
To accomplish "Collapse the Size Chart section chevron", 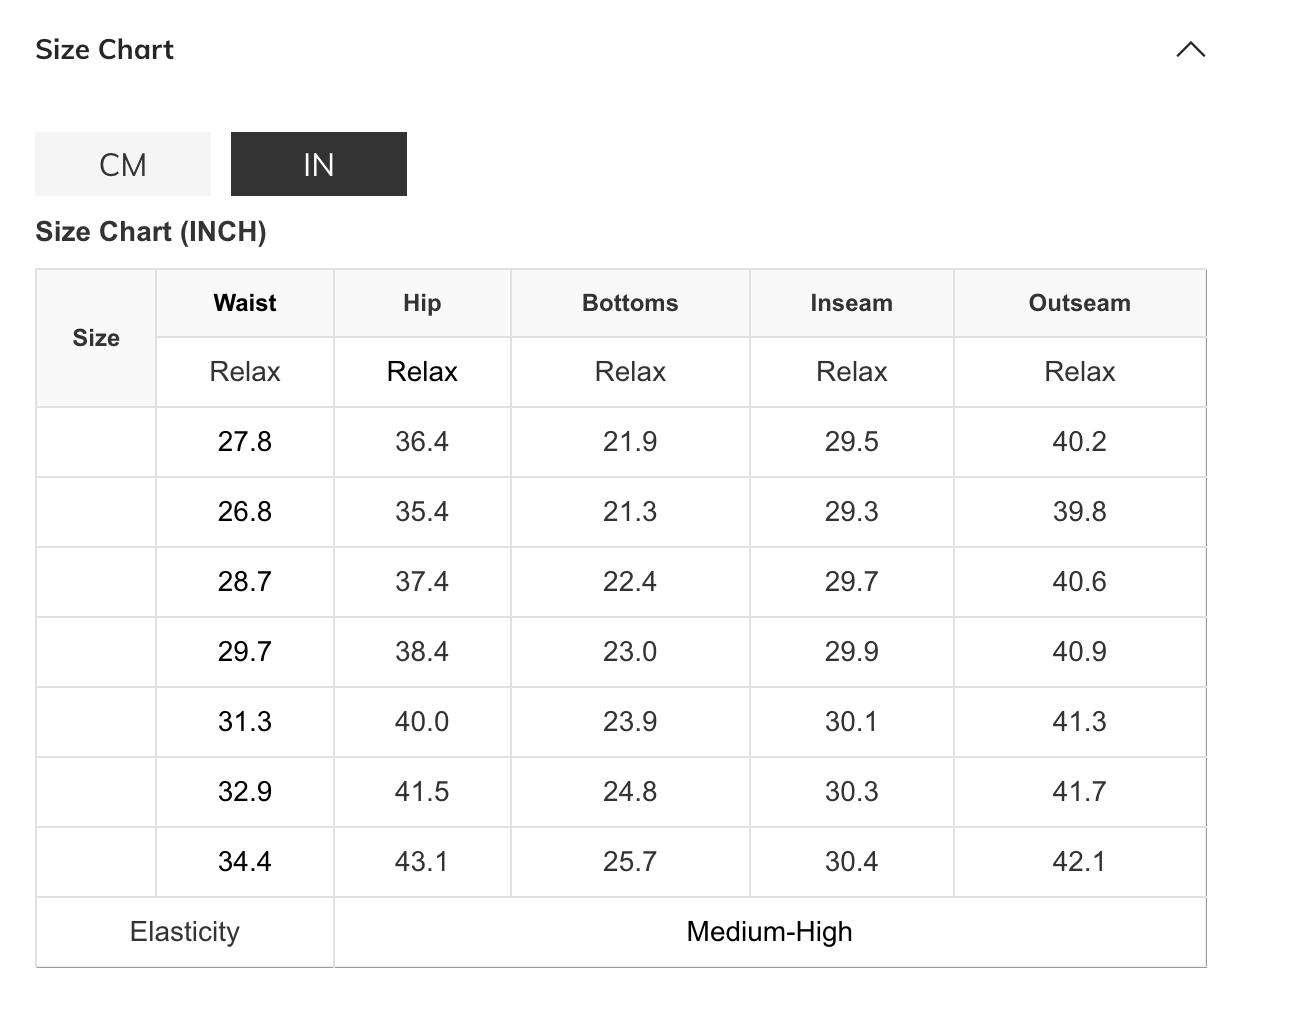I will tap(1190, 50).
